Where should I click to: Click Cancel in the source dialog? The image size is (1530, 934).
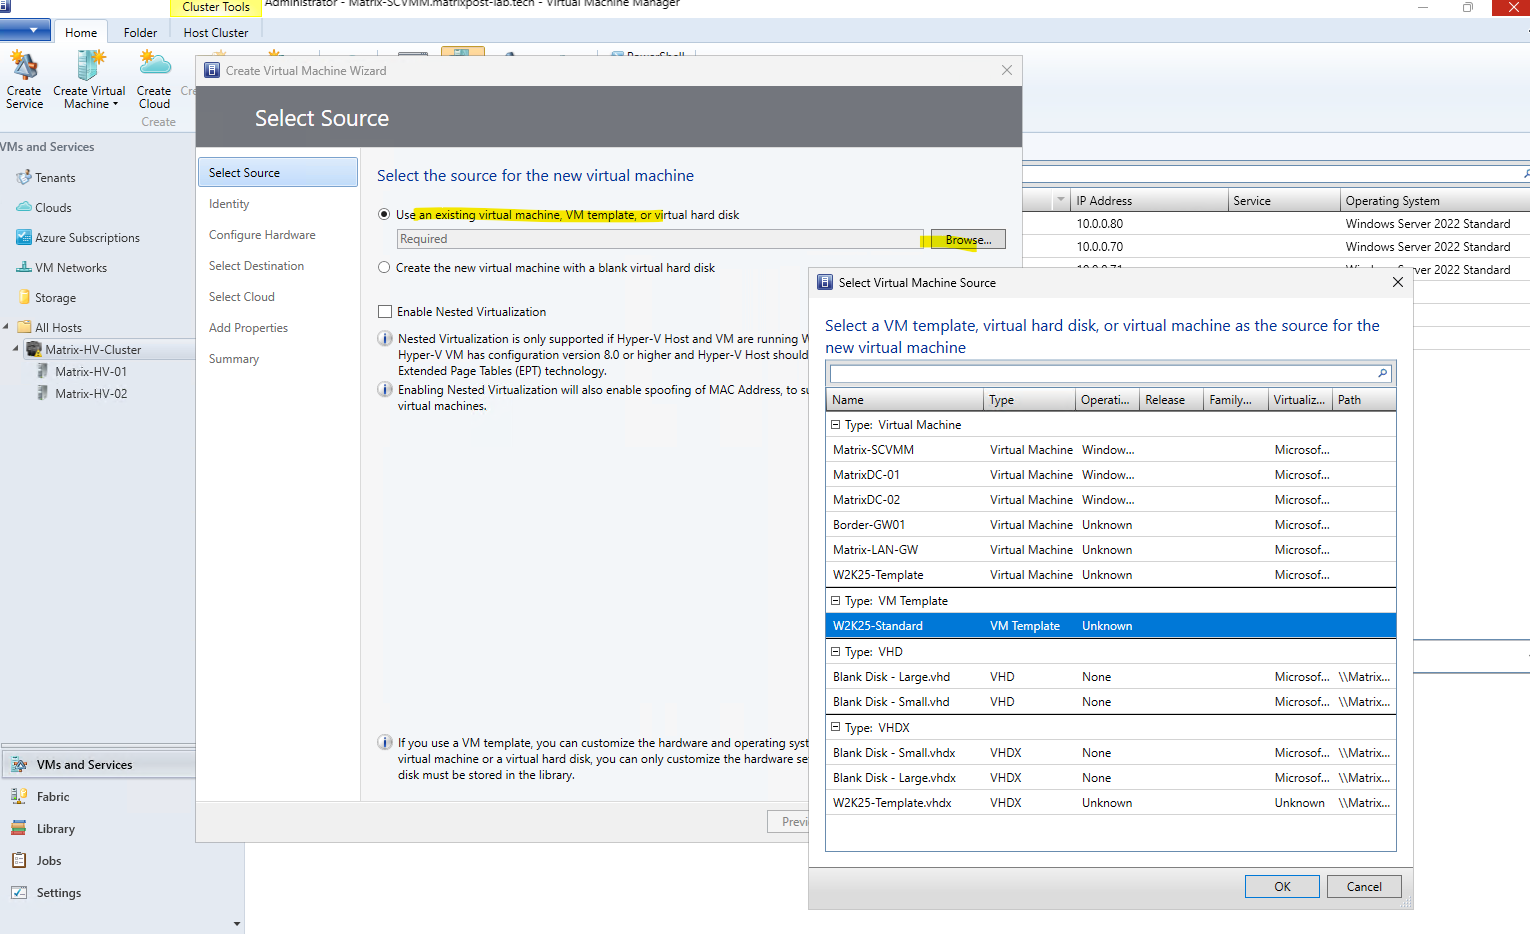coord(1364,887)
